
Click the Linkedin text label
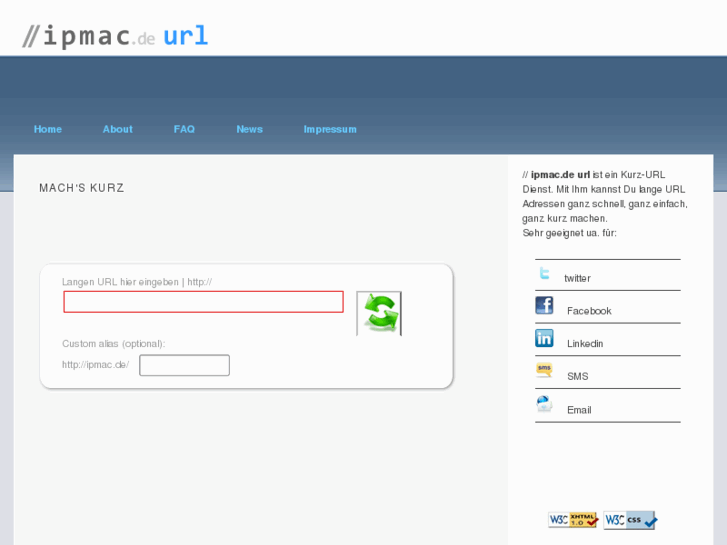(585, 344)
